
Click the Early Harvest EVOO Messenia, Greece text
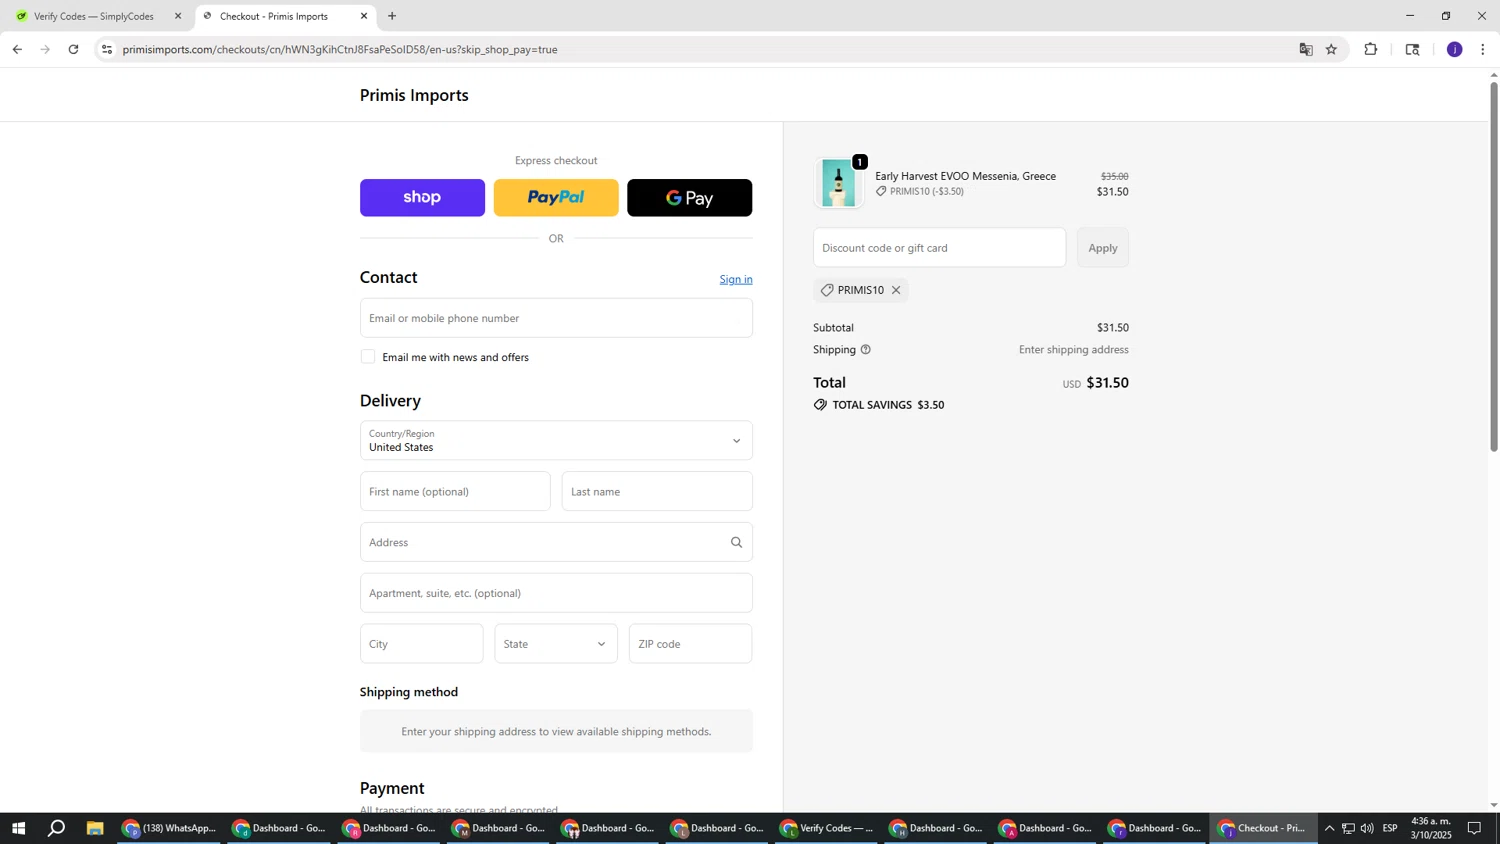click(965, 176)
